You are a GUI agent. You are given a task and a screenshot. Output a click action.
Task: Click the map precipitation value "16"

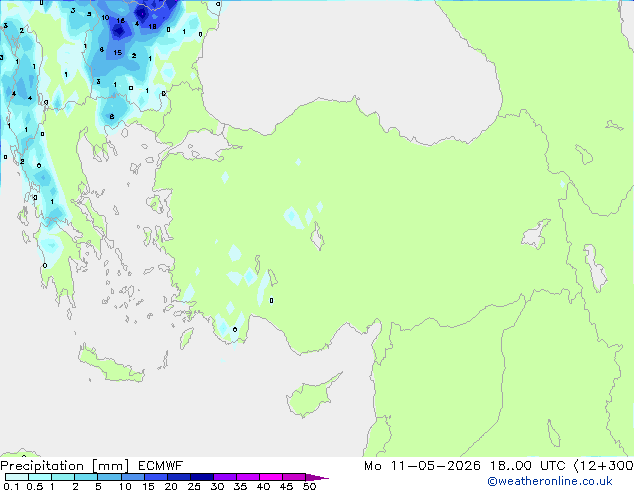[120, 20]
